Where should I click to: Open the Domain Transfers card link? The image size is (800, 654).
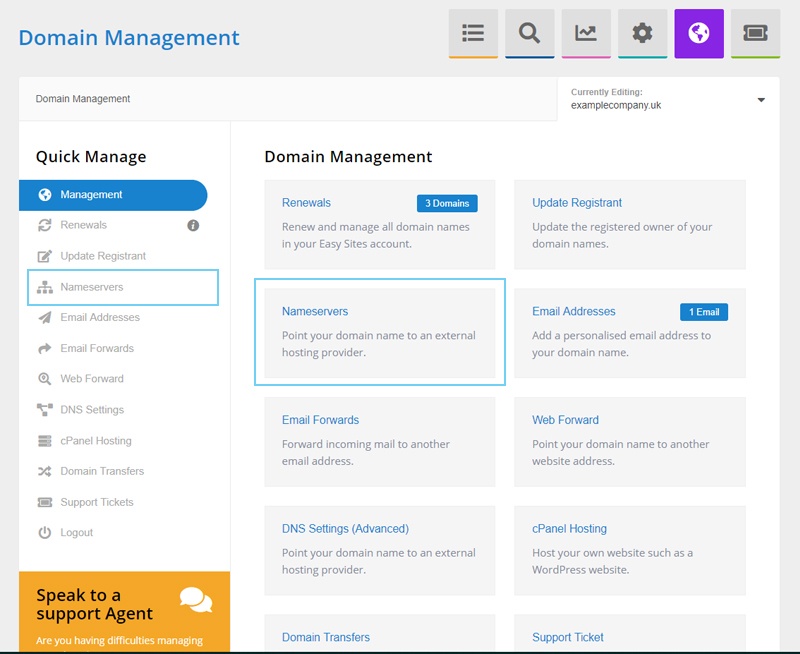click(x=326, y=638)
